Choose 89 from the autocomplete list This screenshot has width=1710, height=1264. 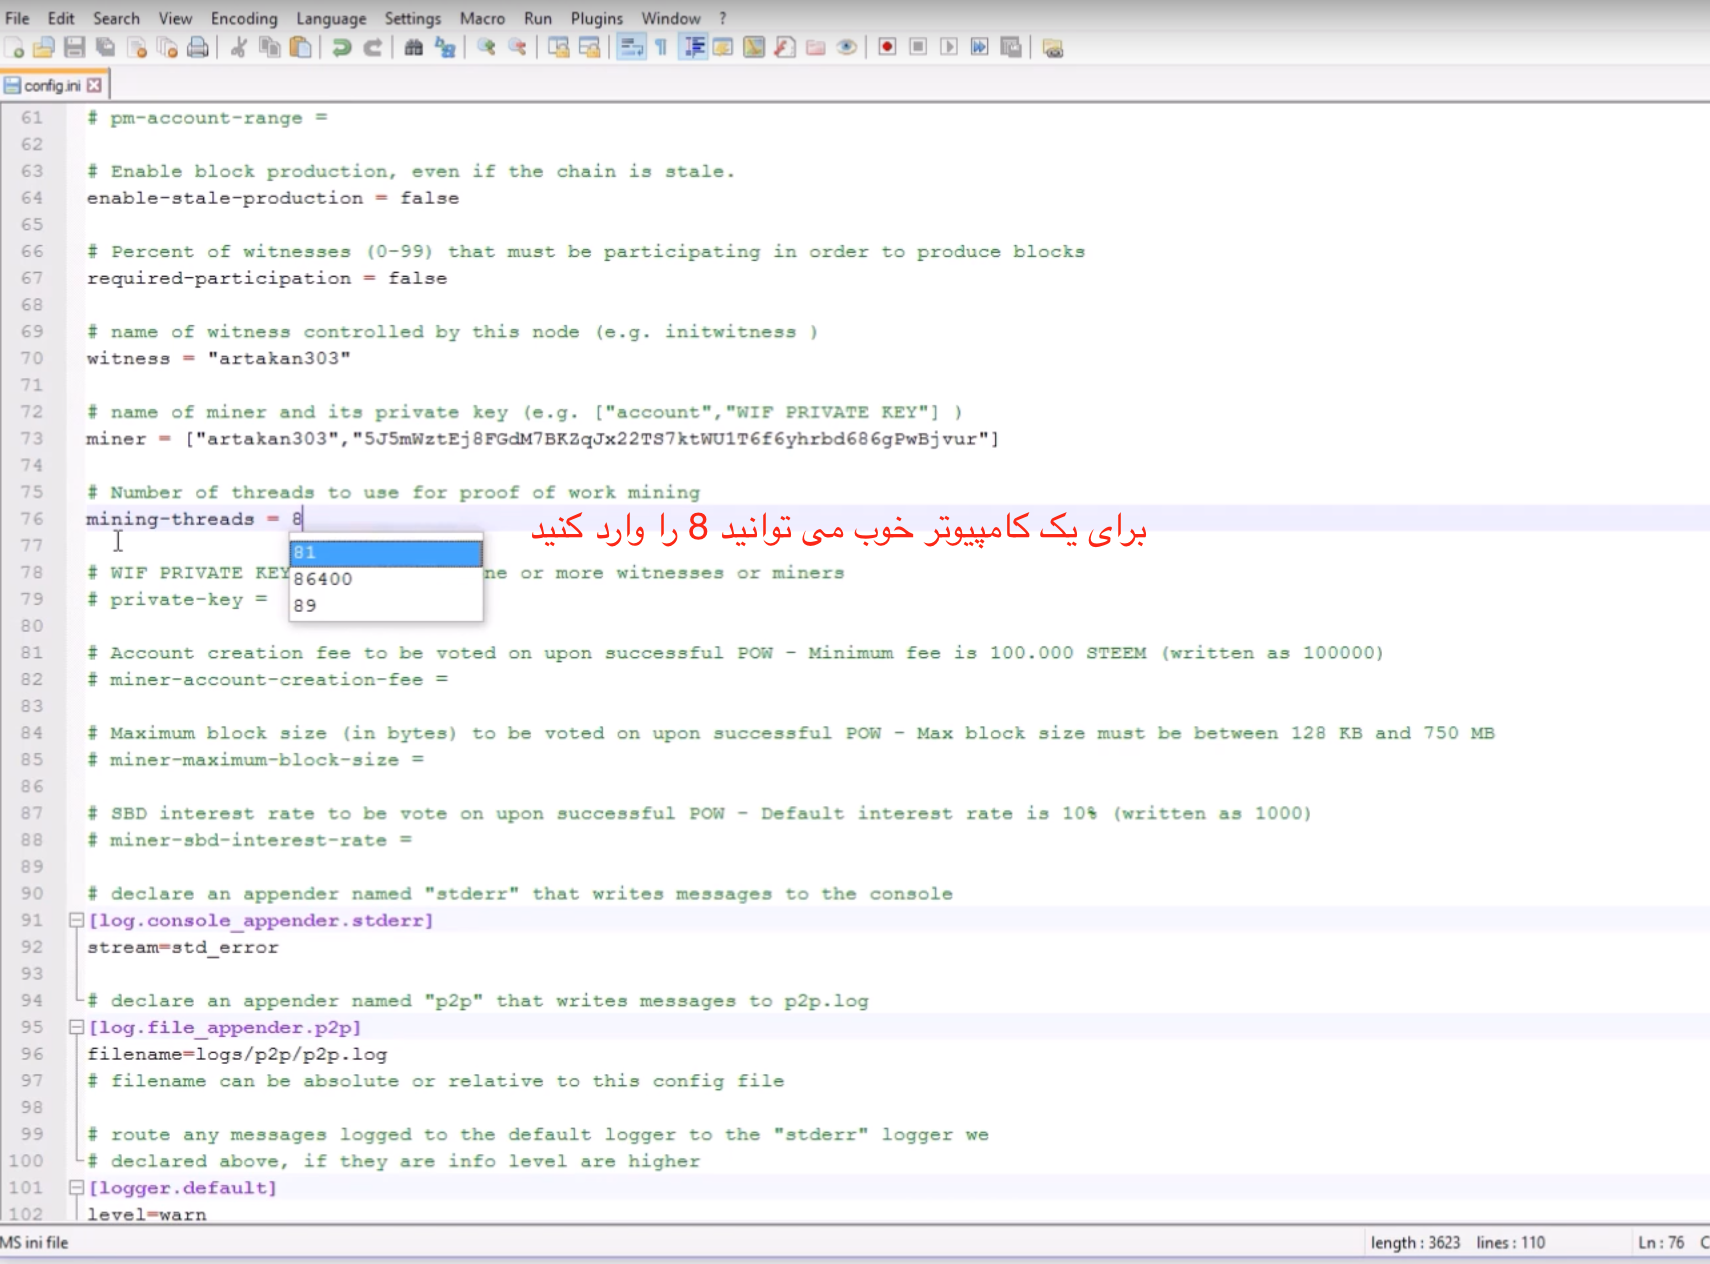(385, 606)
